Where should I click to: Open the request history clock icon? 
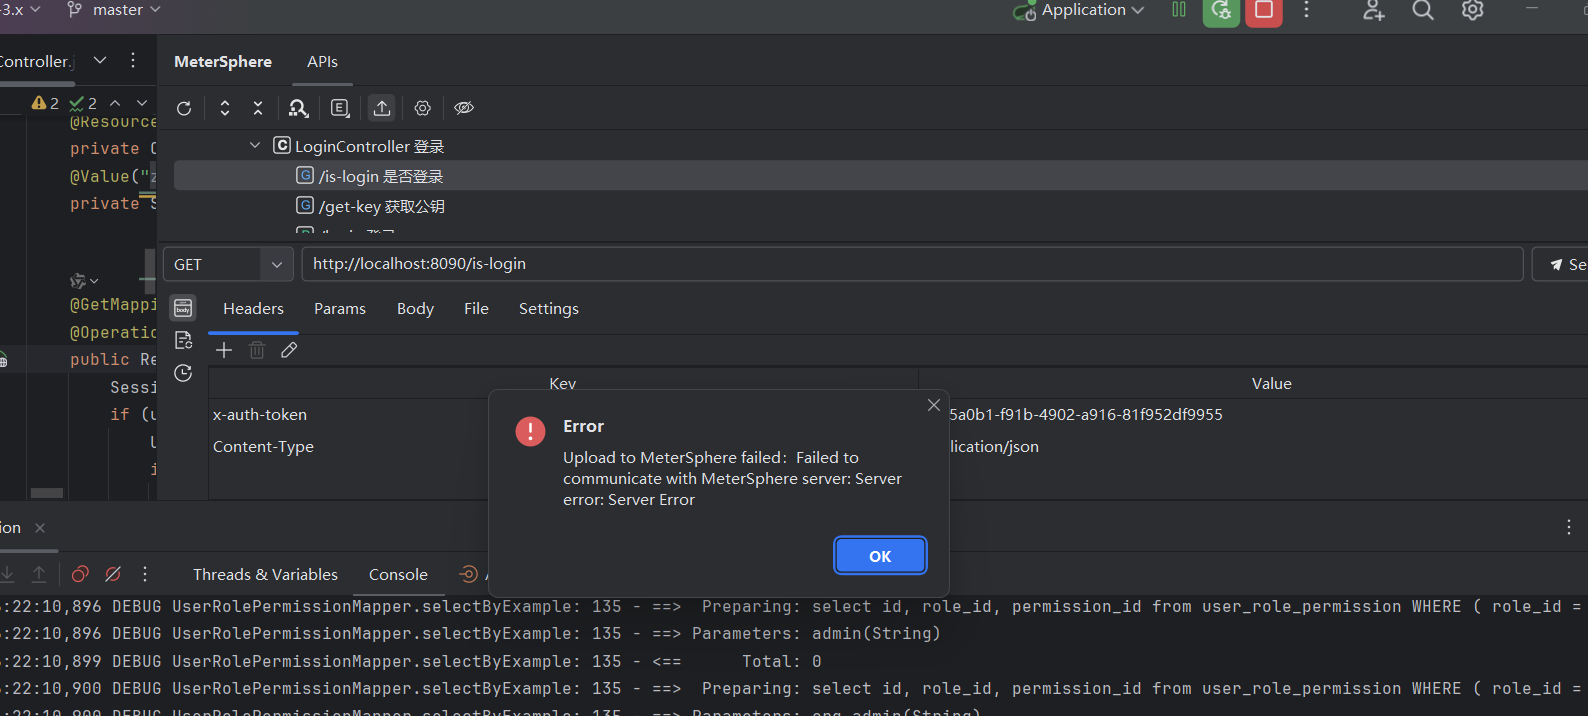click(x=183, y=373)
